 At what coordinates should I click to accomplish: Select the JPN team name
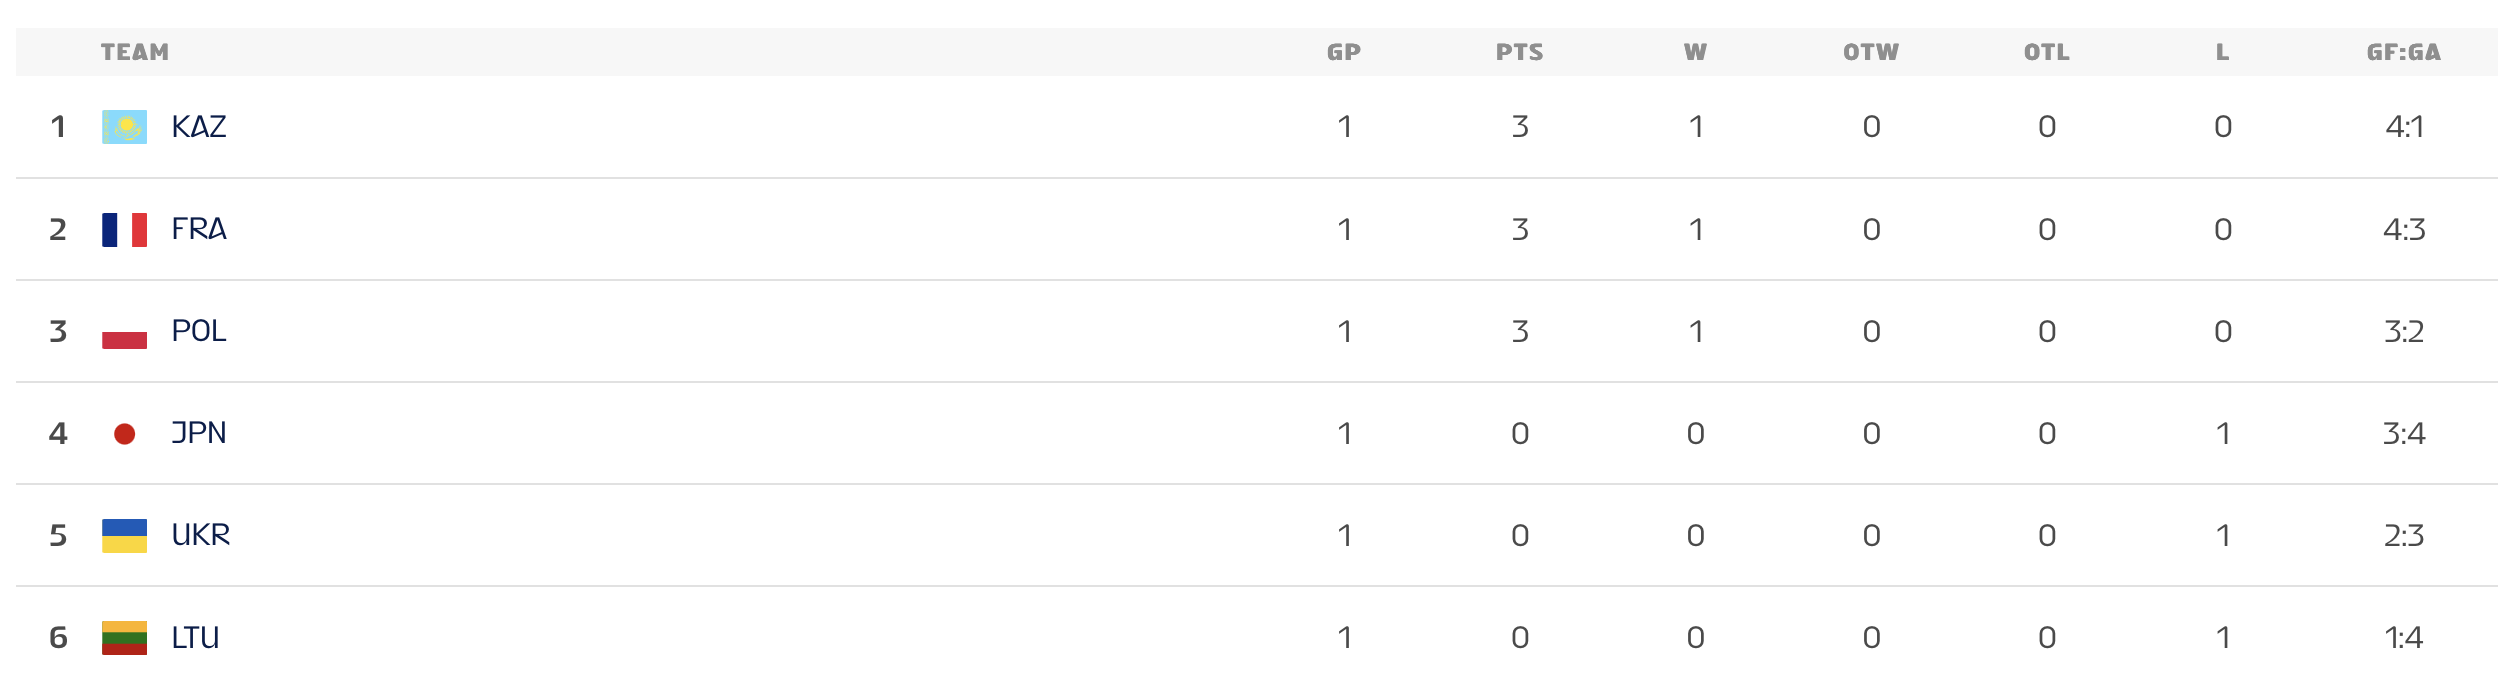coord(199,433)
